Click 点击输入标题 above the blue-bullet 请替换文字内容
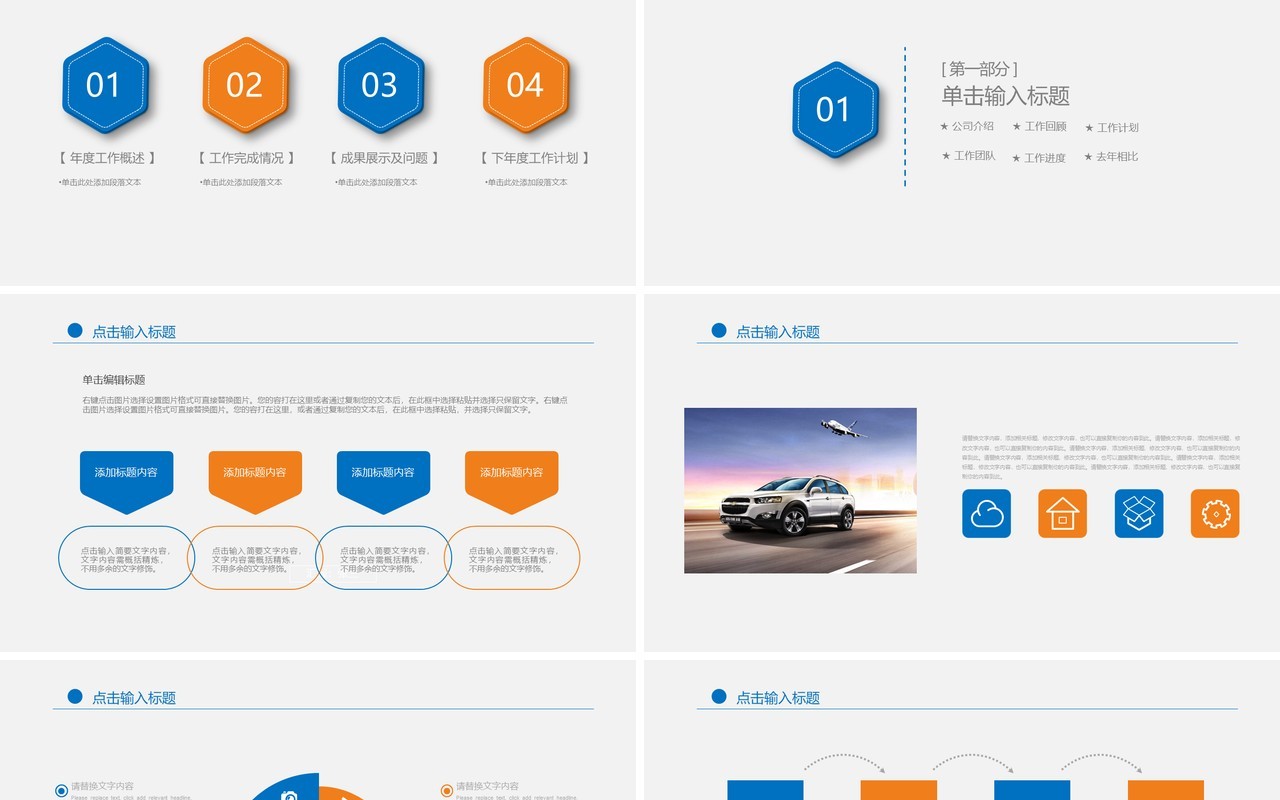The width and height of the screenshot is (1280, 800). [134, 698]
